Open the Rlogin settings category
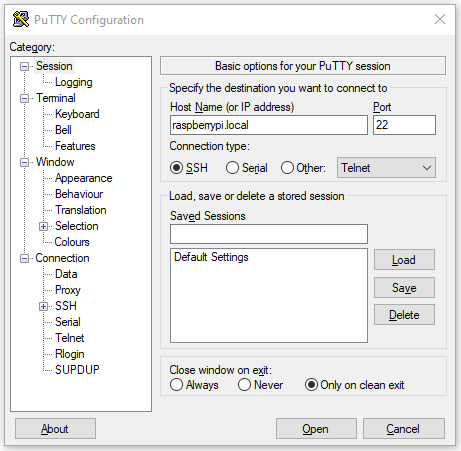The height and width of the screenshot is (451, 461). click(70, 354)
